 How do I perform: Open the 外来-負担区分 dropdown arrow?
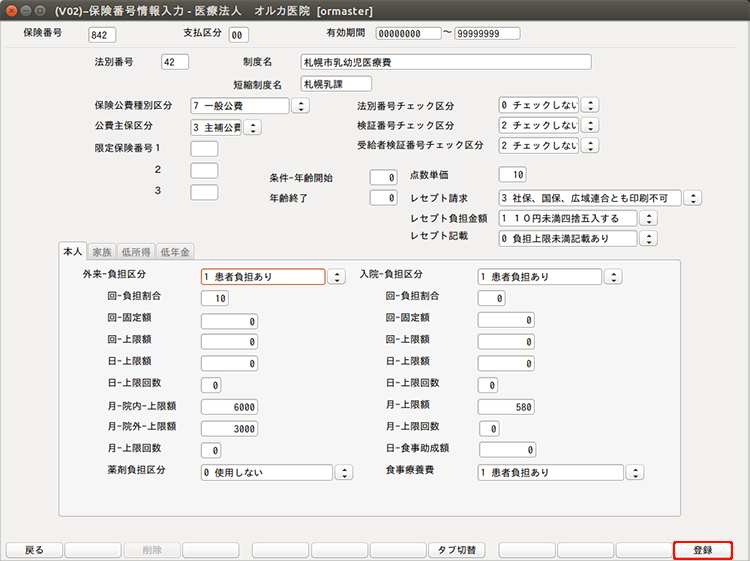tap(337, 277)
